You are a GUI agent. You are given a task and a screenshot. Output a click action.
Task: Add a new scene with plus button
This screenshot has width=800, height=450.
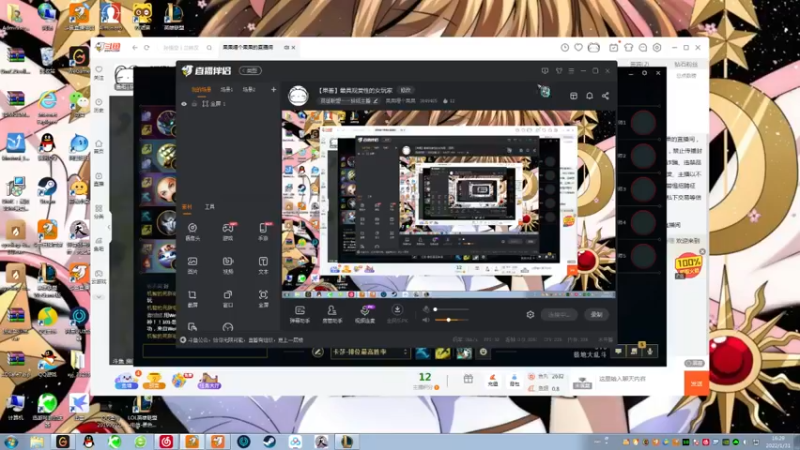tap(273, 89)
